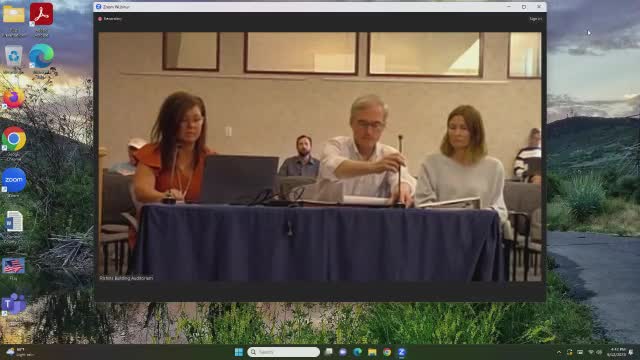
Task: Open the Windows Start menu
Action: pyautogui.click(x=239, y=352)
